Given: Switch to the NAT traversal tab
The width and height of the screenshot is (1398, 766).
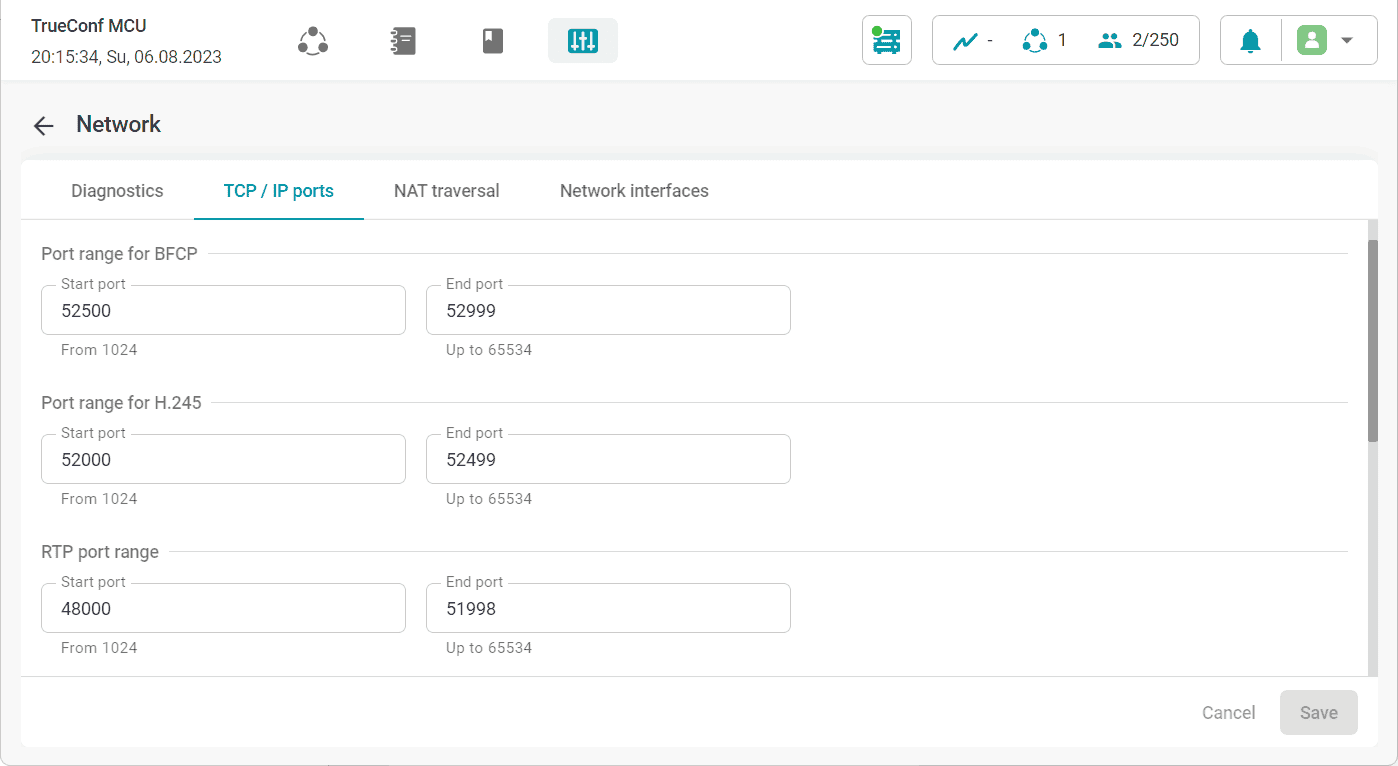Looking at the screenshot, I should 447,191.
